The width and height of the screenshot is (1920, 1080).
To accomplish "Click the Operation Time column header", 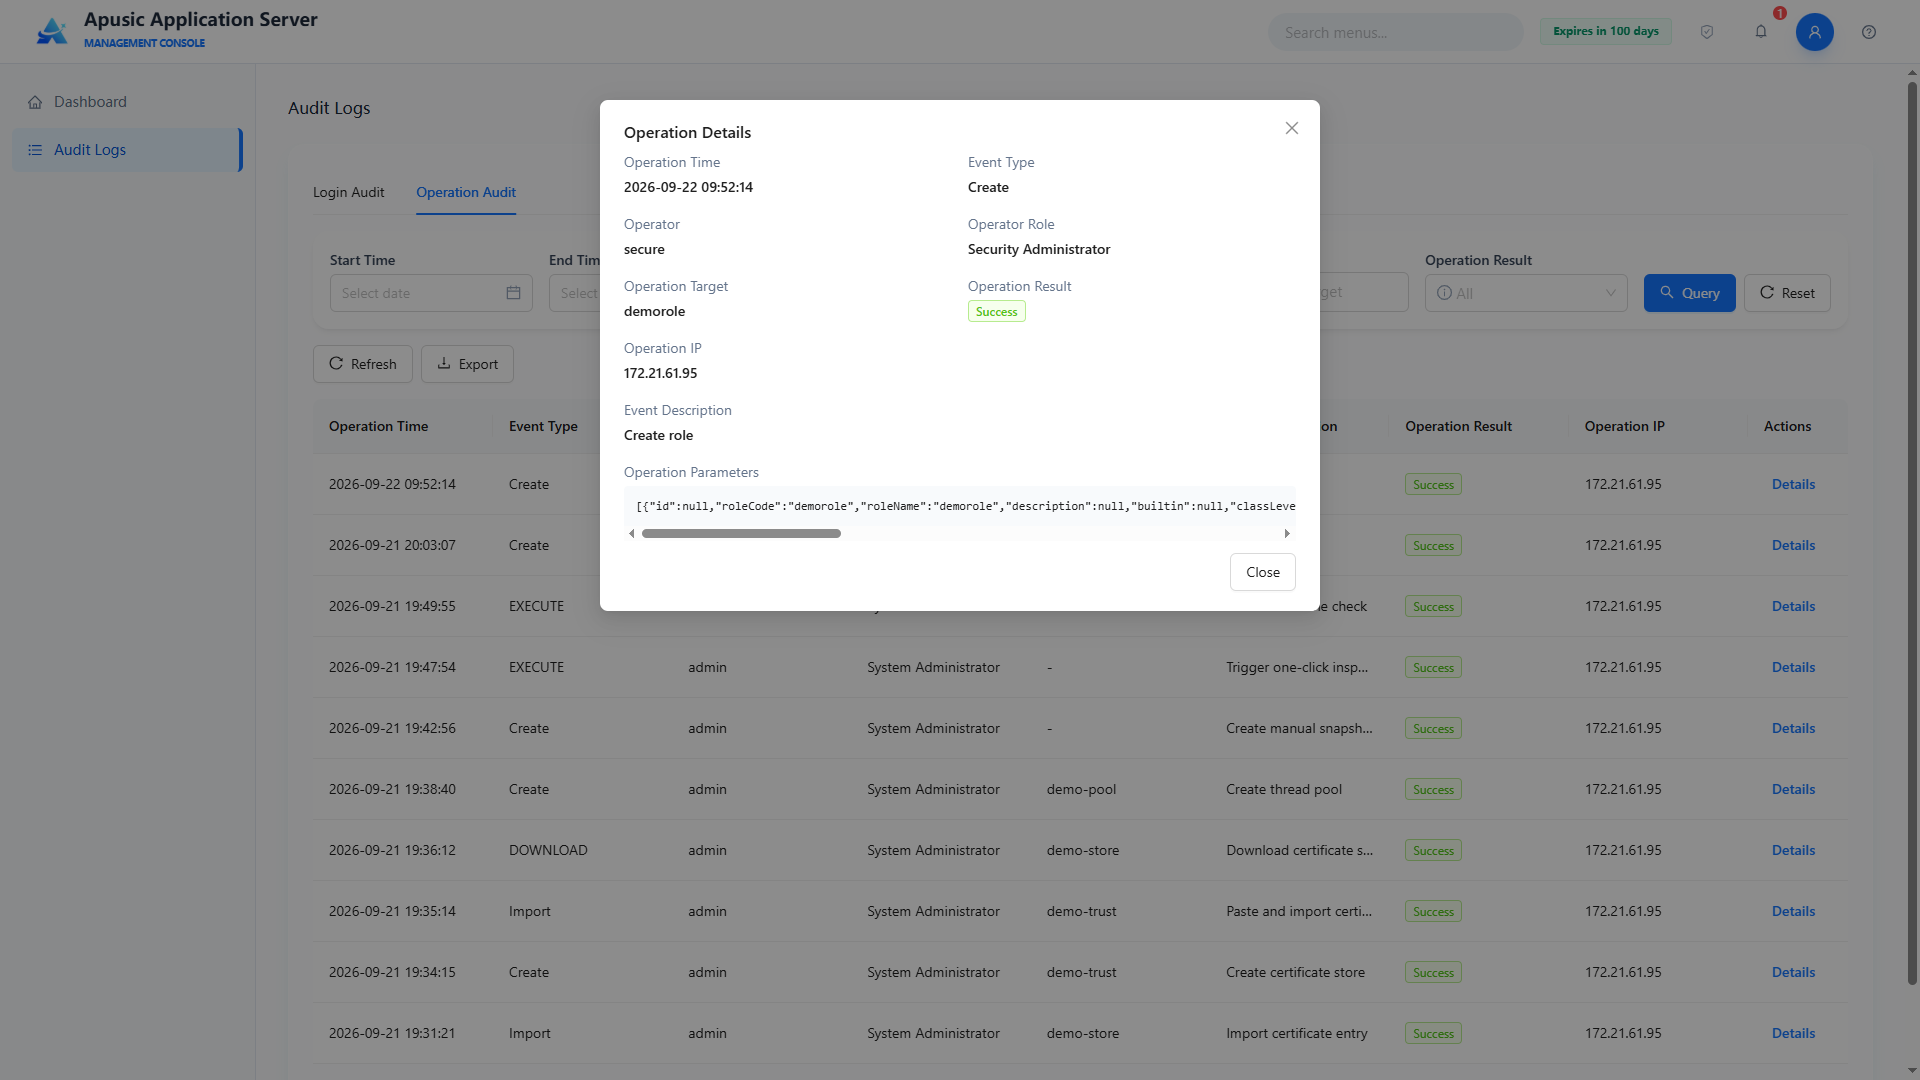I will [x=378, y=426].
